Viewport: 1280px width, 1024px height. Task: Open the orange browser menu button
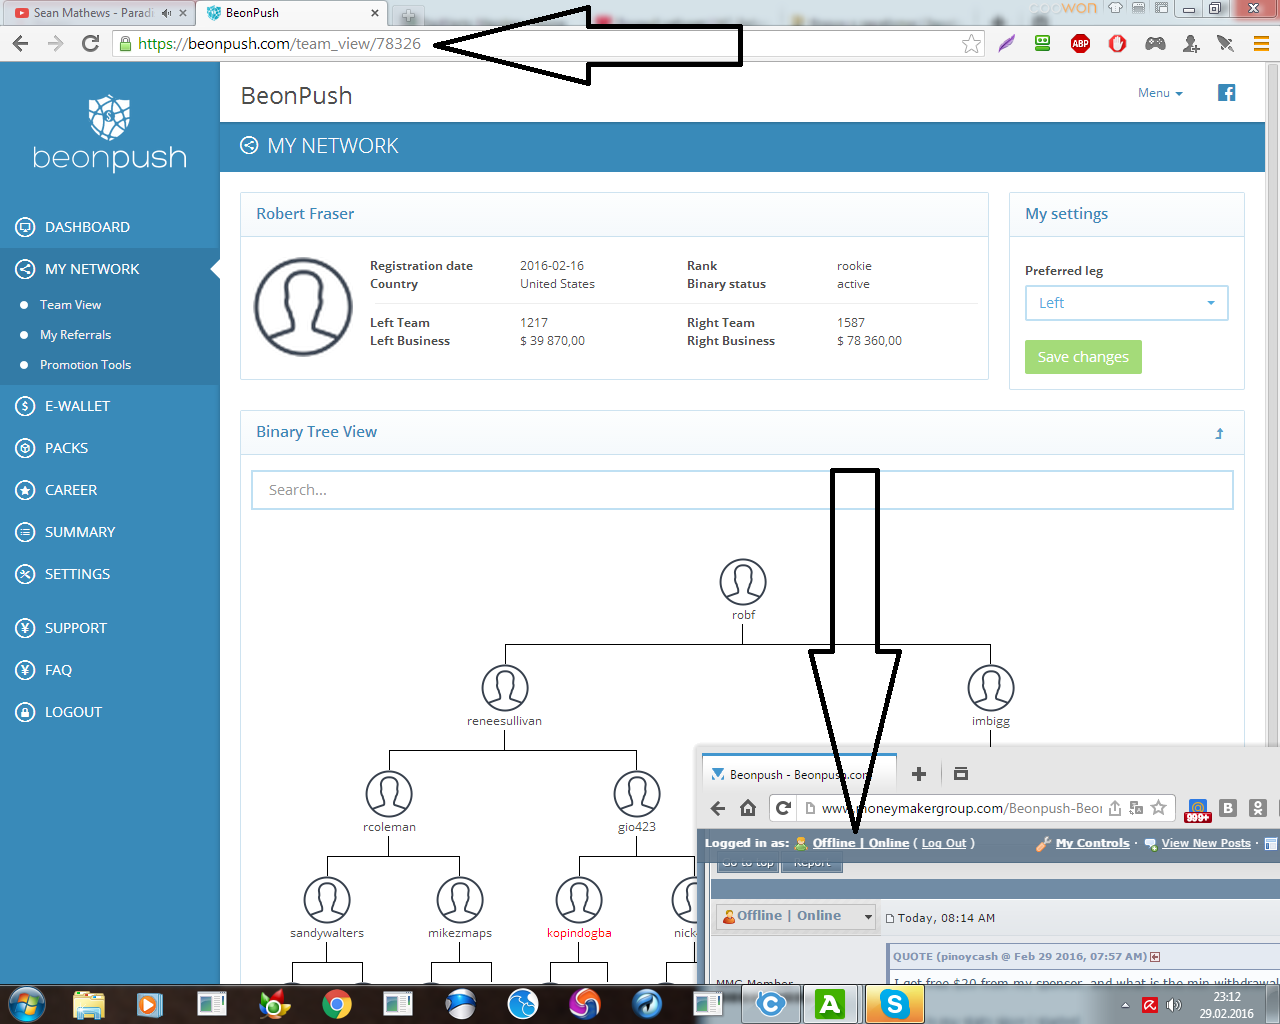(1261, 43)
